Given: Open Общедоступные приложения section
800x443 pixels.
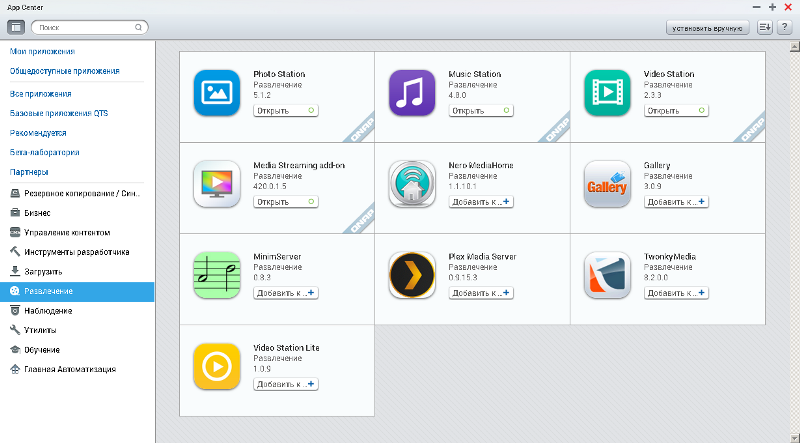Looking at the screenshot, I should coord(65,71).
